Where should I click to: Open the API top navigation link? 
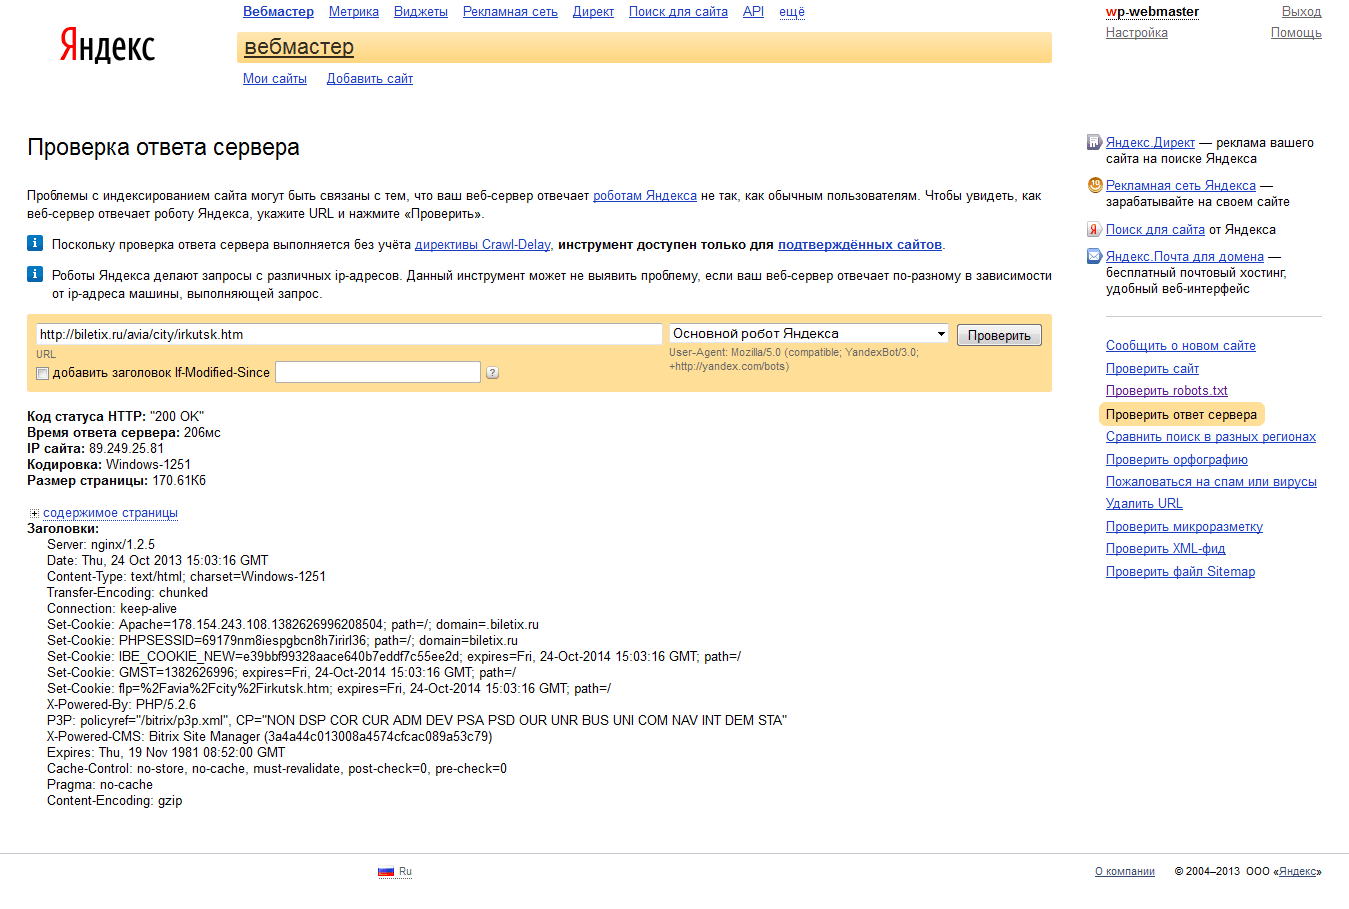coord(753,12)
